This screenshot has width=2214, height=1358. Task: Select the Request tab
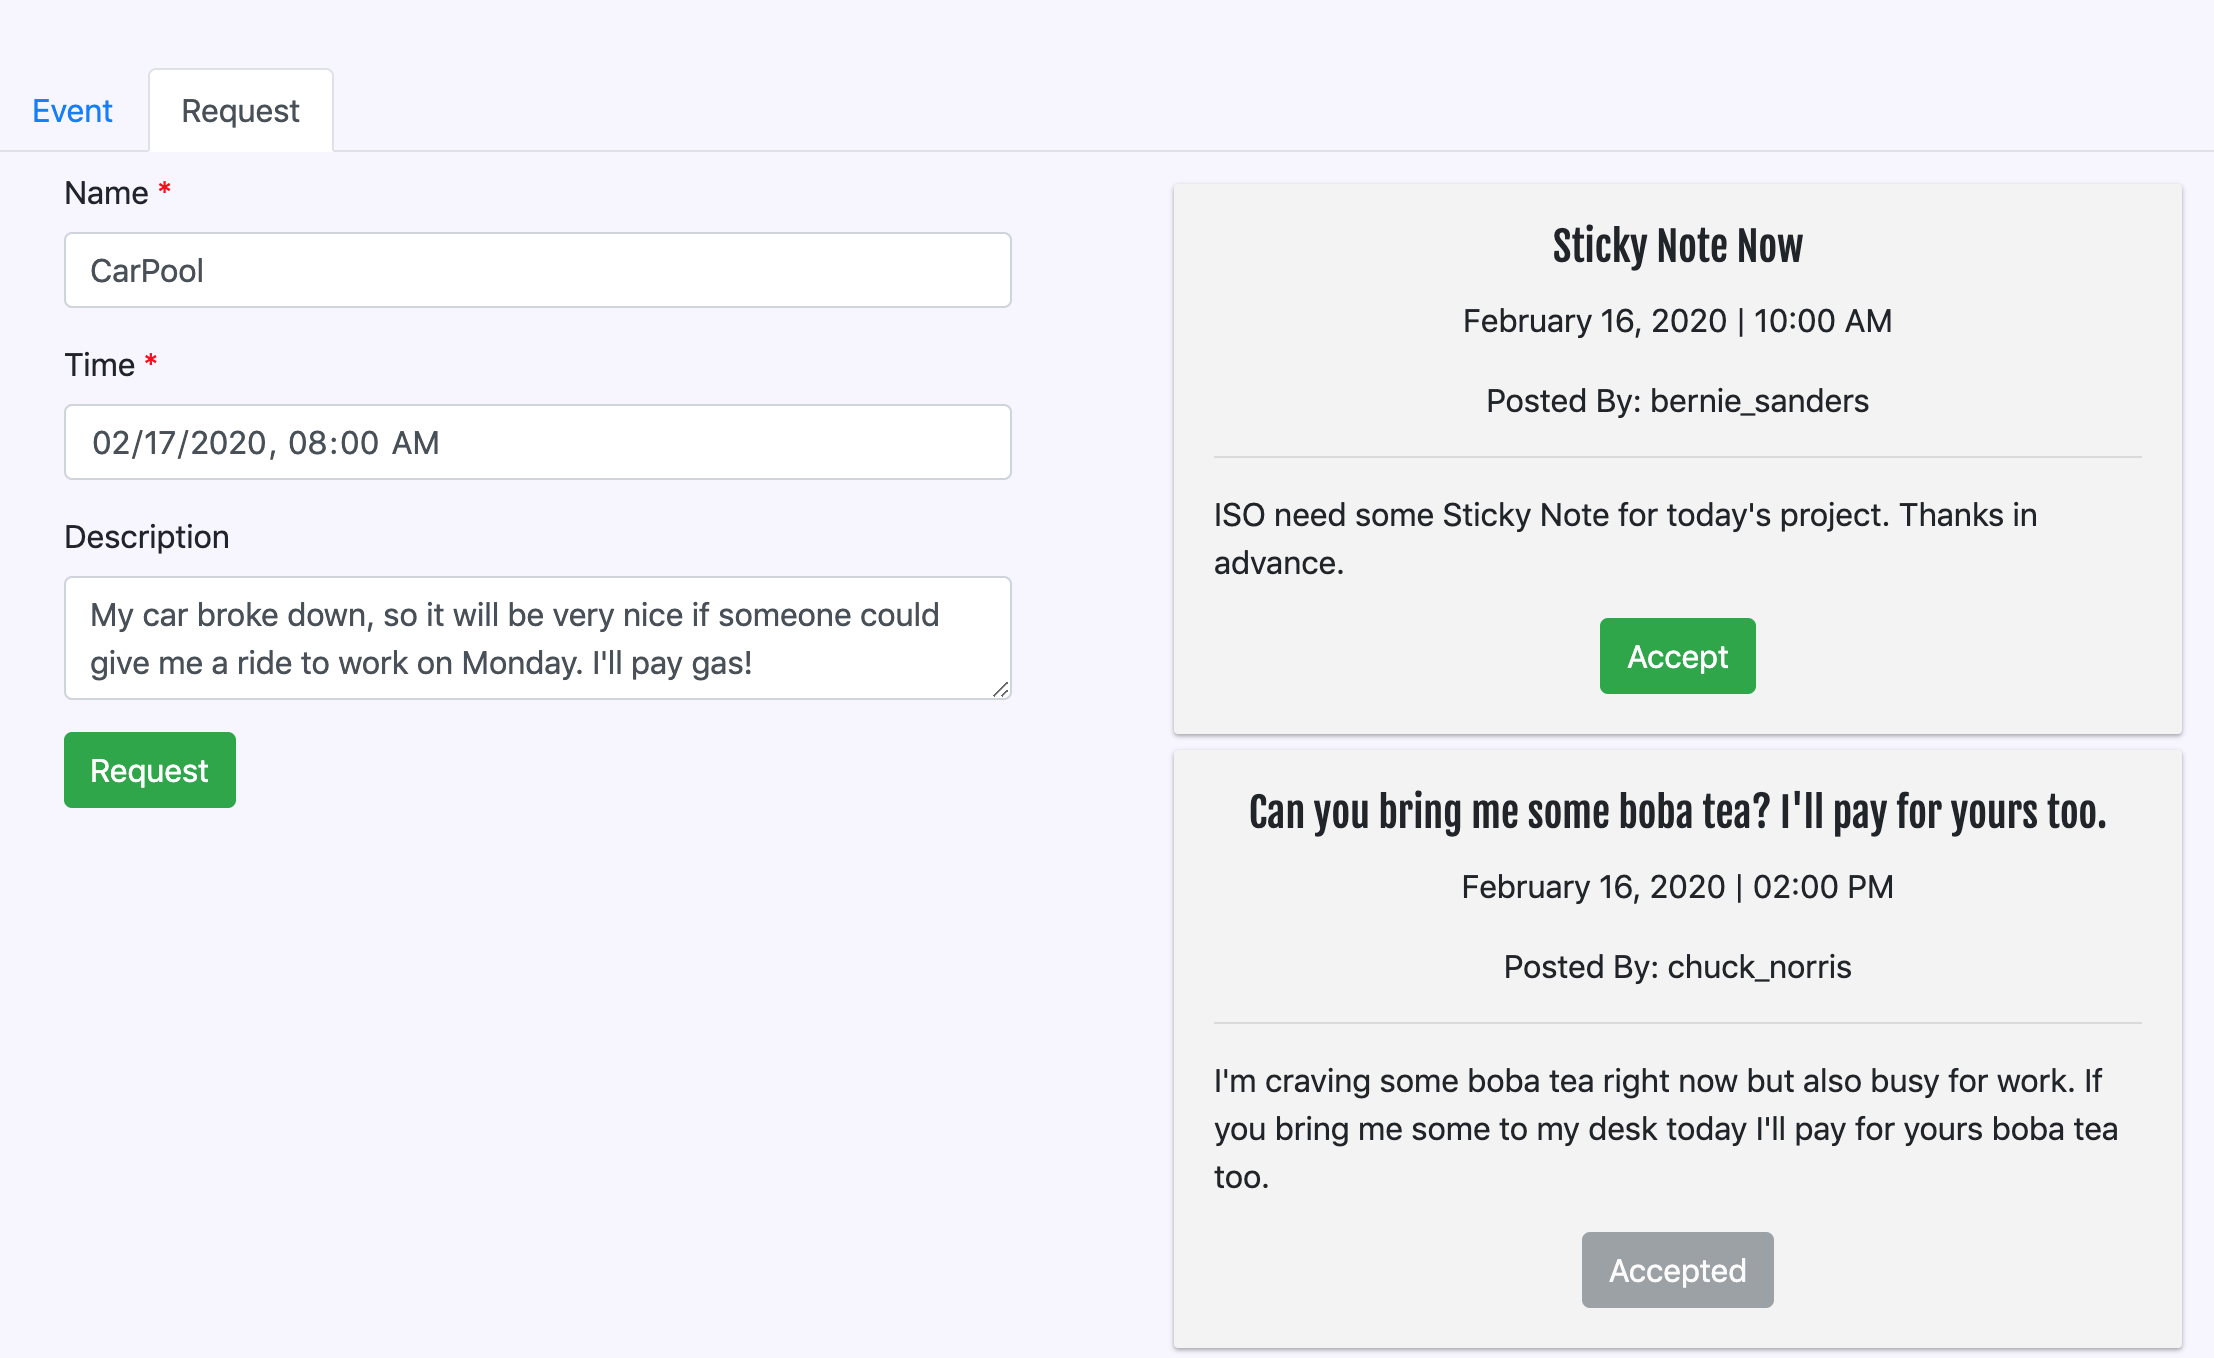pos(240,111)
